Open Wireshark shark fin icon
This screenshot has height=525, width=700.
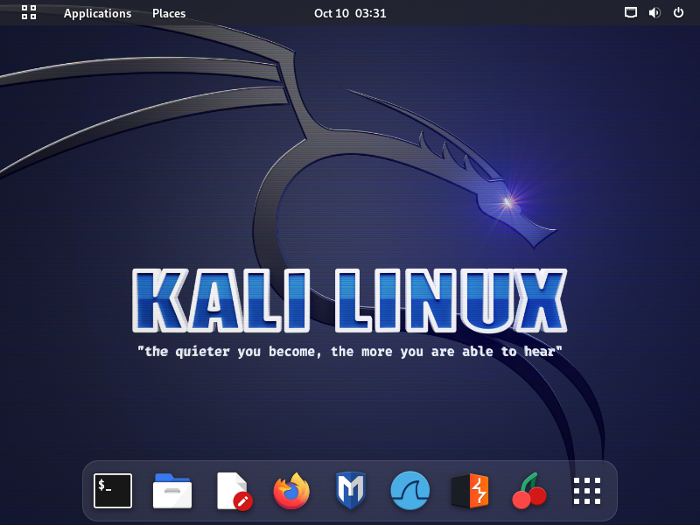pyautogui.click(x=410, y=491)
